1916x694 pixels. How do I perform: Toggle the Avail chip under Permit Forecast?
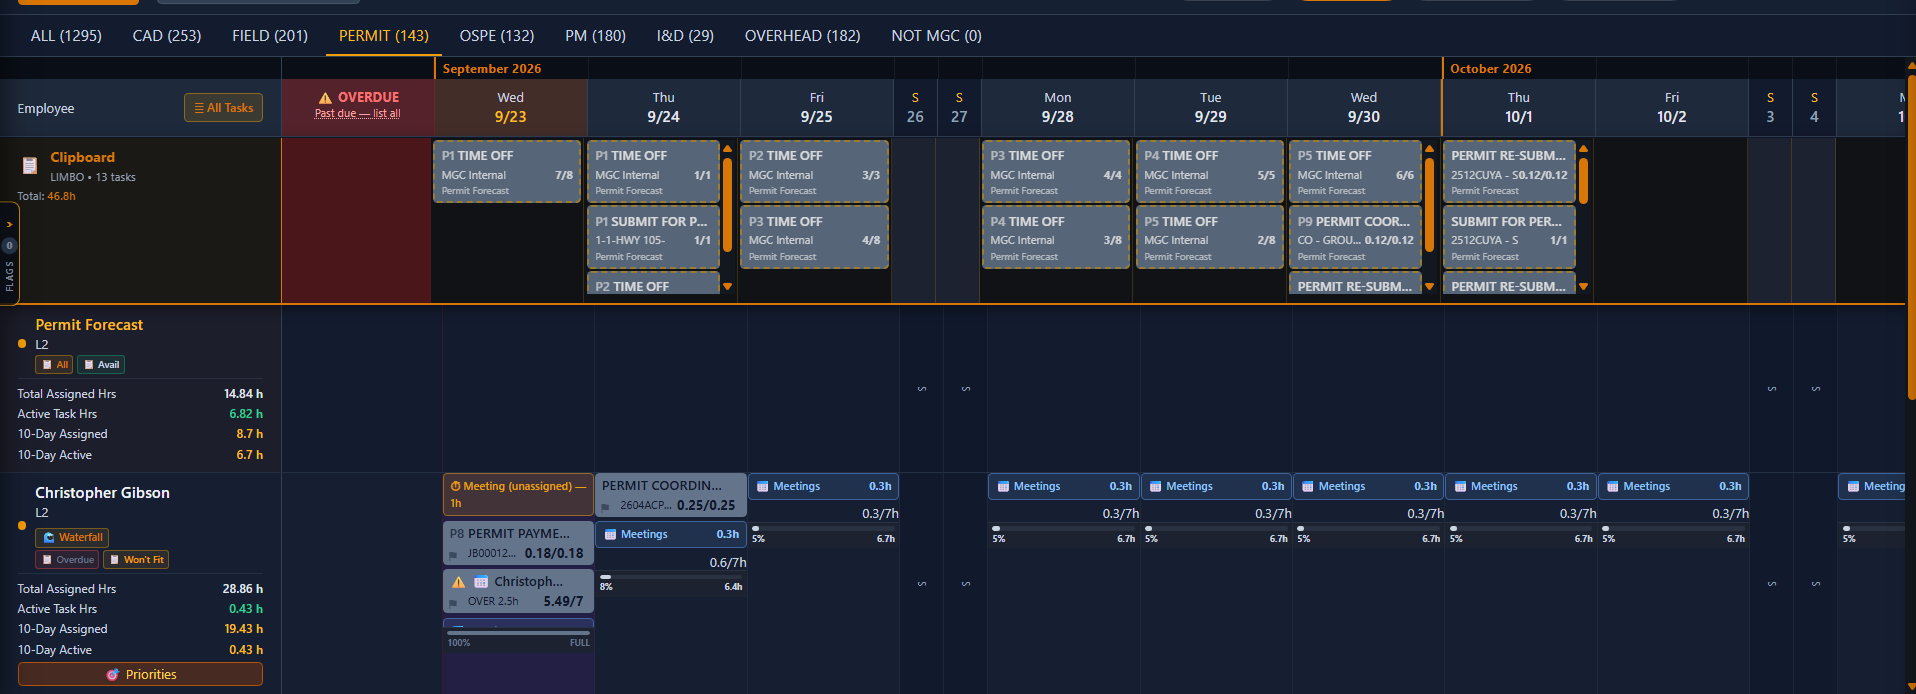point(101,365)
